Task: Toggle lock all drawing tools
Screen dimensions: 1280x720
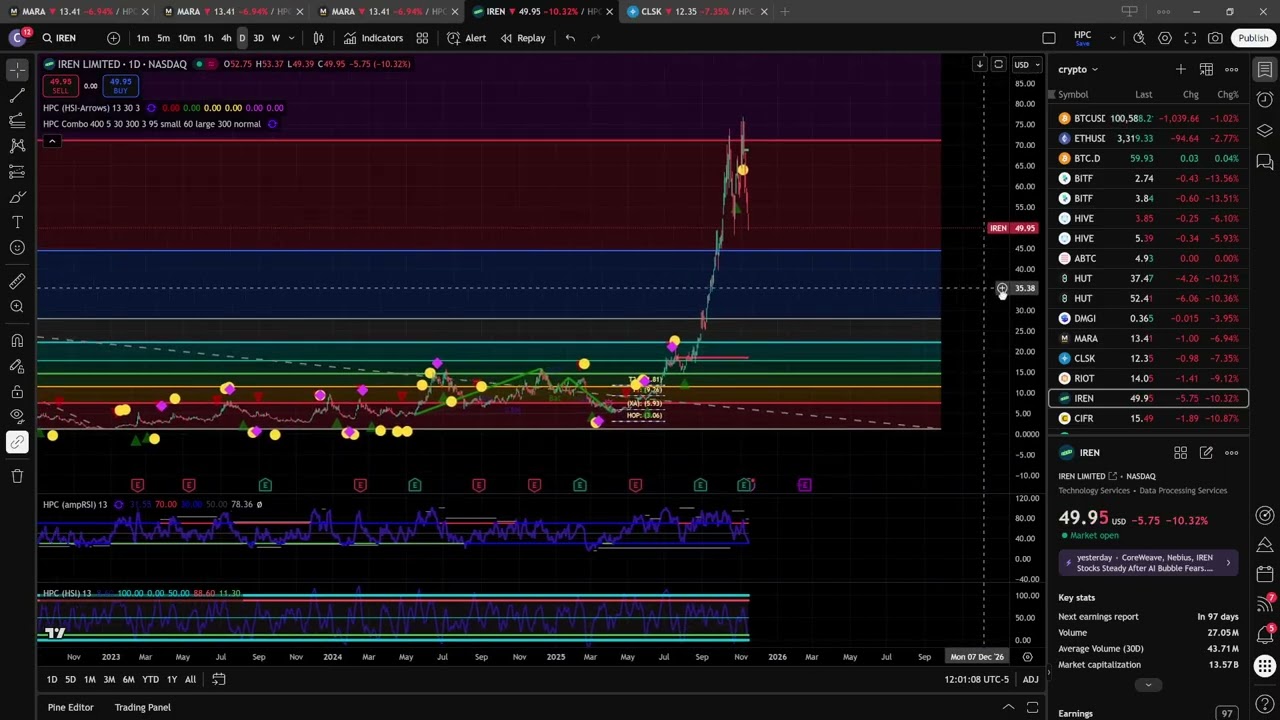Action: tap(17, 392)
